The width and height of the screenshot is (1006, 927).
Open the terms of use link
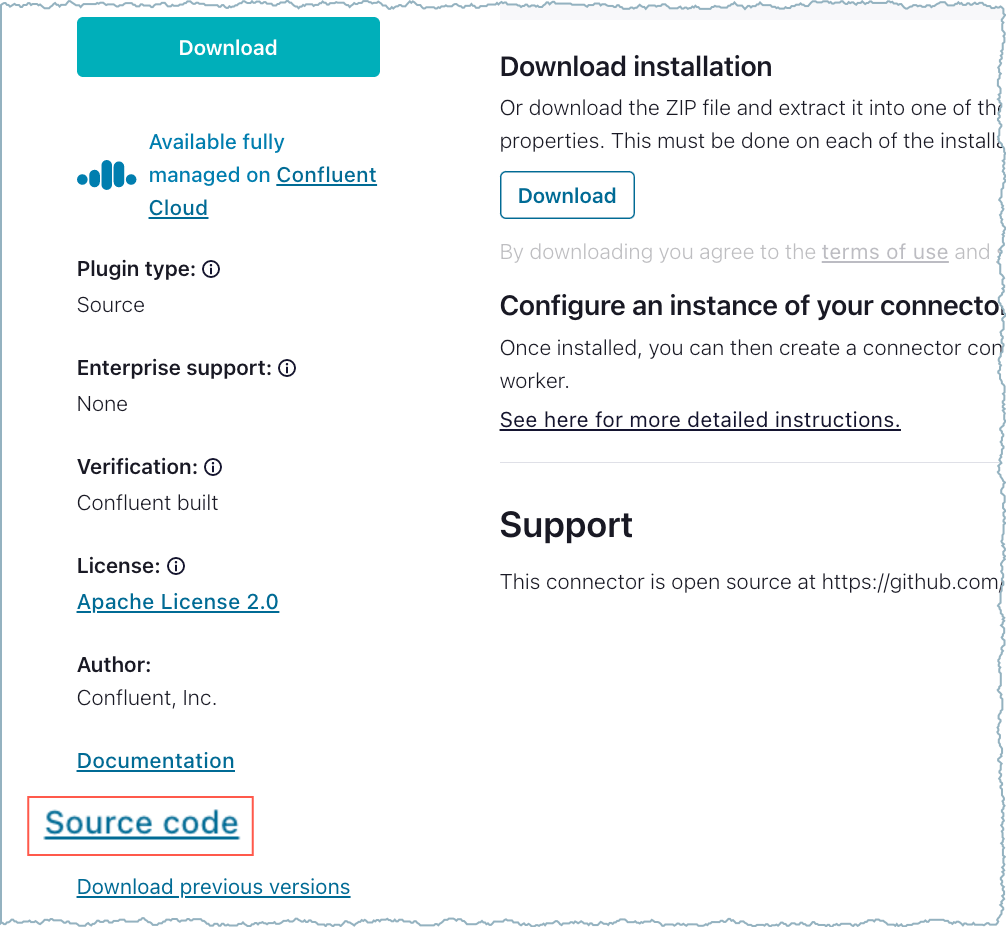[x=884, y=252]
